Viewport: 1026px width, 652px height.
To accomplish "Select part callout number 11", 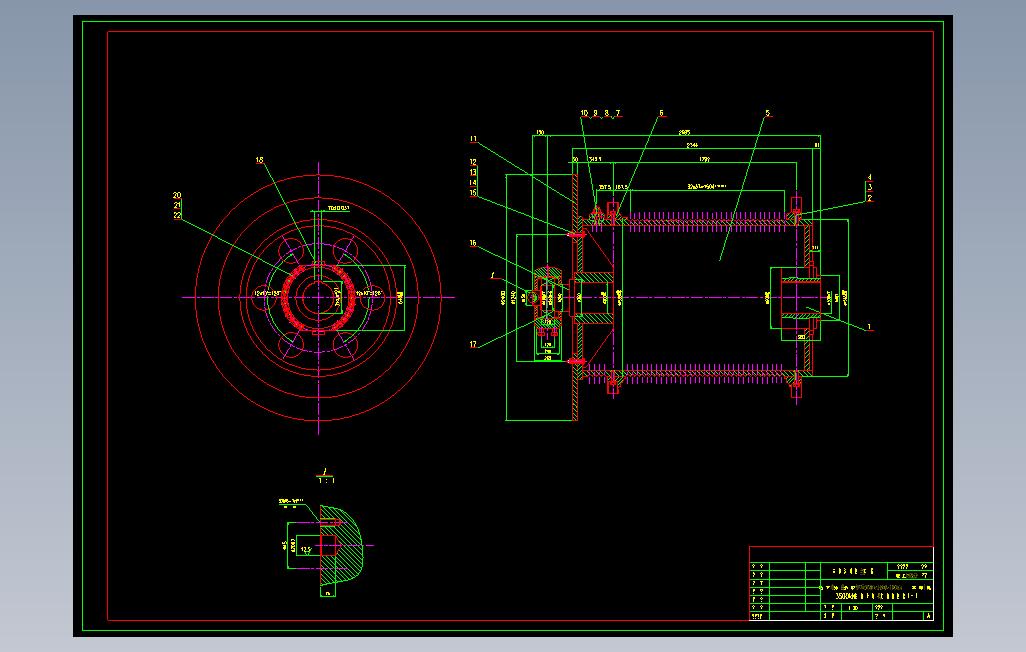I will click(473, 139).
